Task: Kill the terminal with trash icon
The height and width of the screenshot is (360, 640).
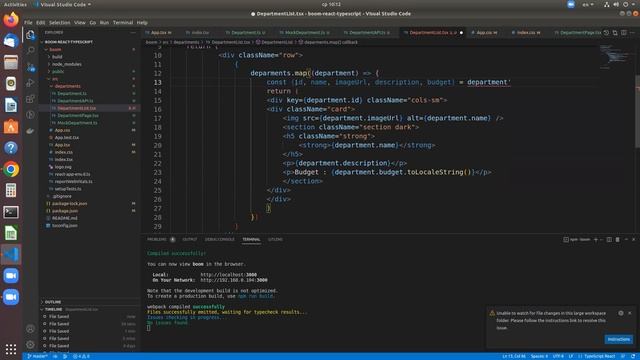Action: pyautogui.click(x=618, y=240)
